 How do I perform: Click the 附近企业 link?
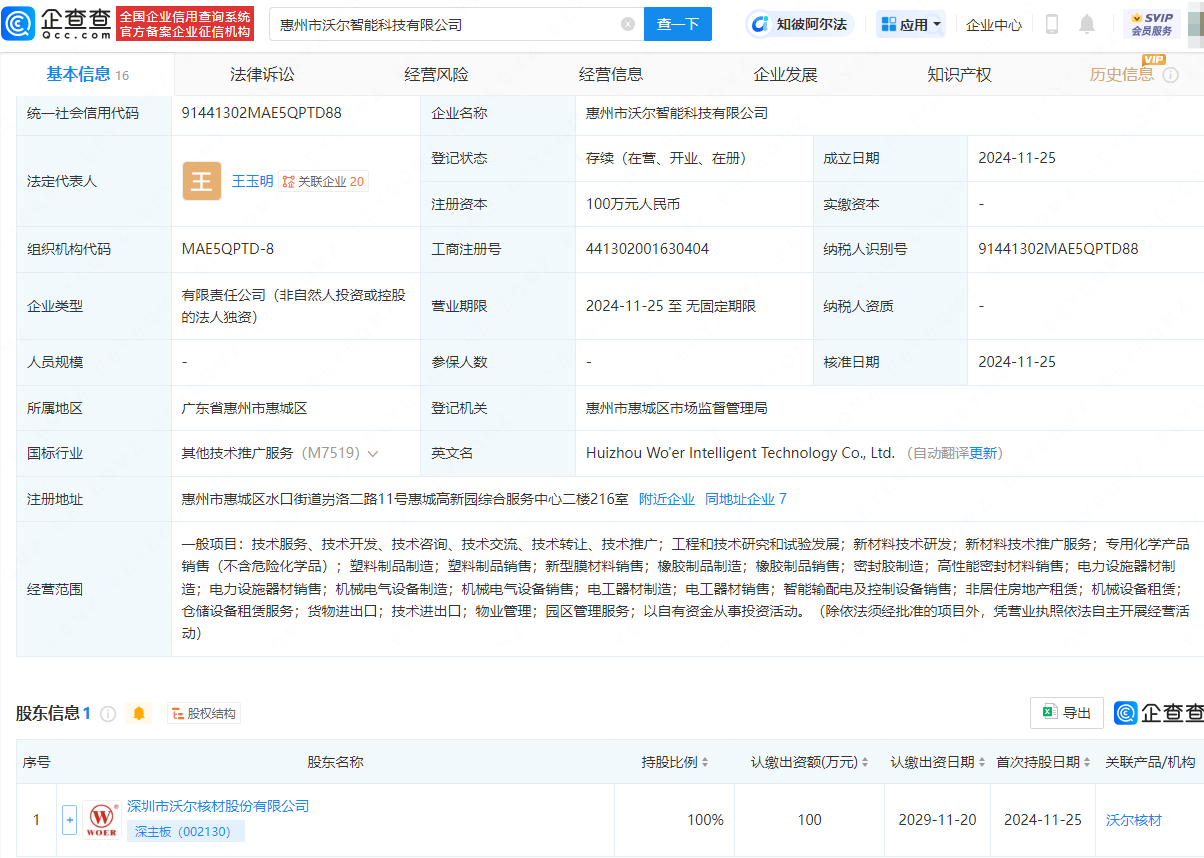point(666,499)
